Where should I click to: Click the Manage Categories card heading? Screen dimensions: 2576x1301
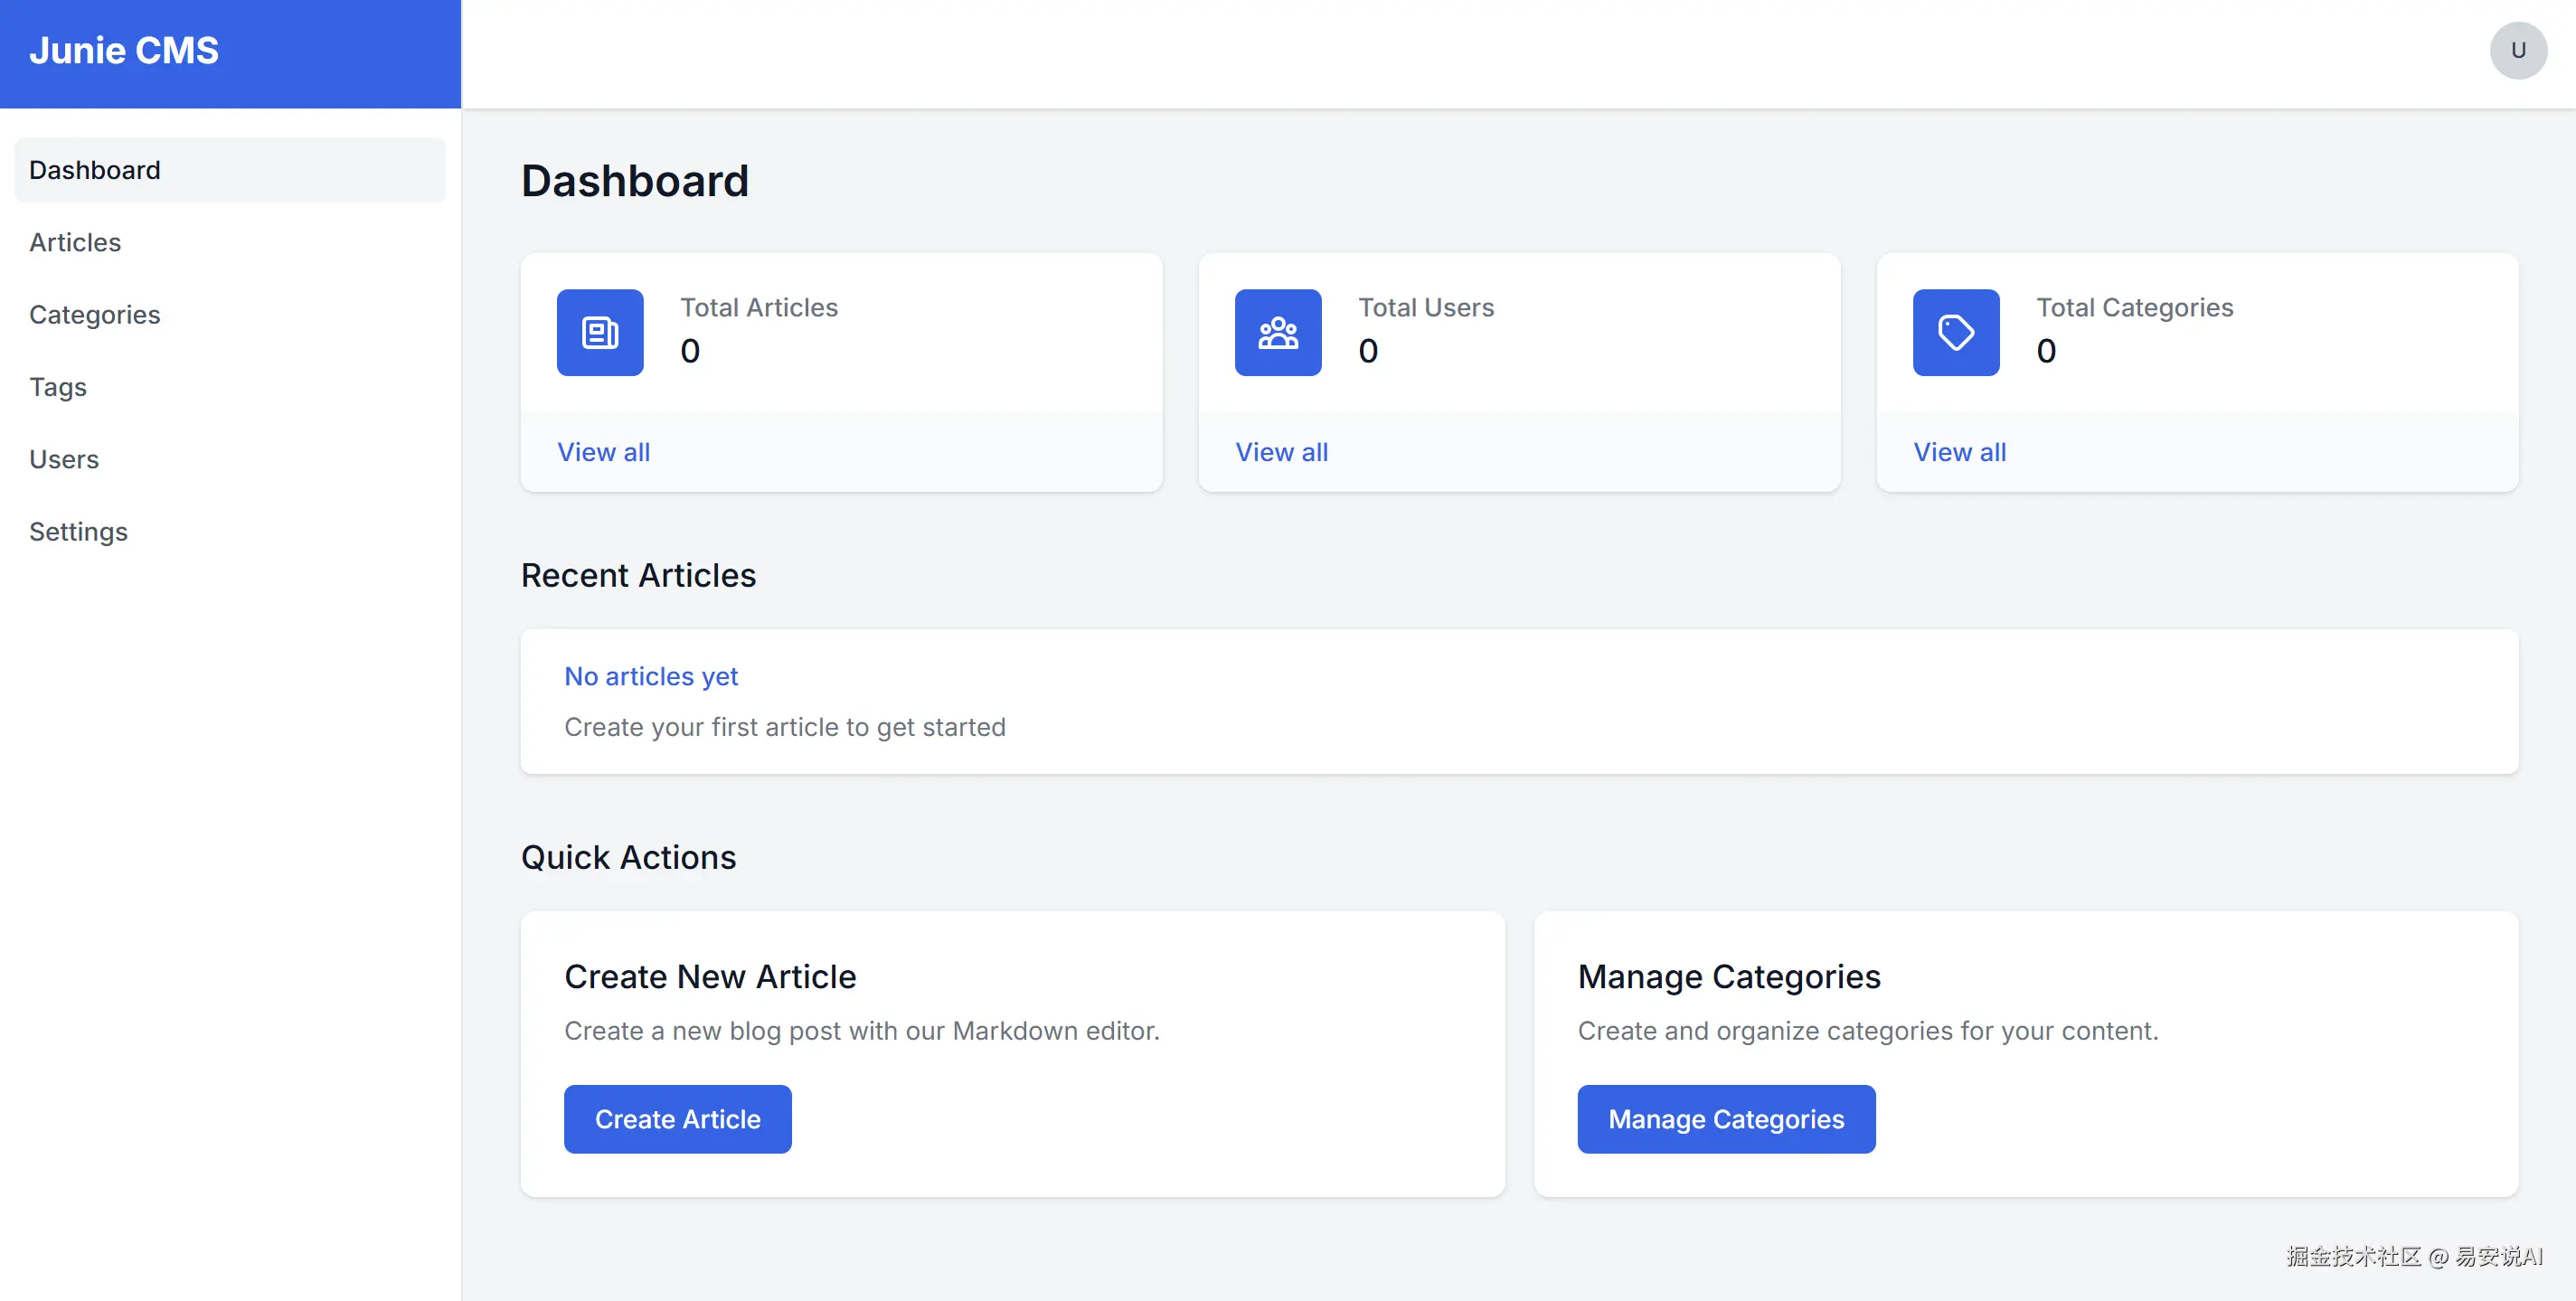point(1728,976)
